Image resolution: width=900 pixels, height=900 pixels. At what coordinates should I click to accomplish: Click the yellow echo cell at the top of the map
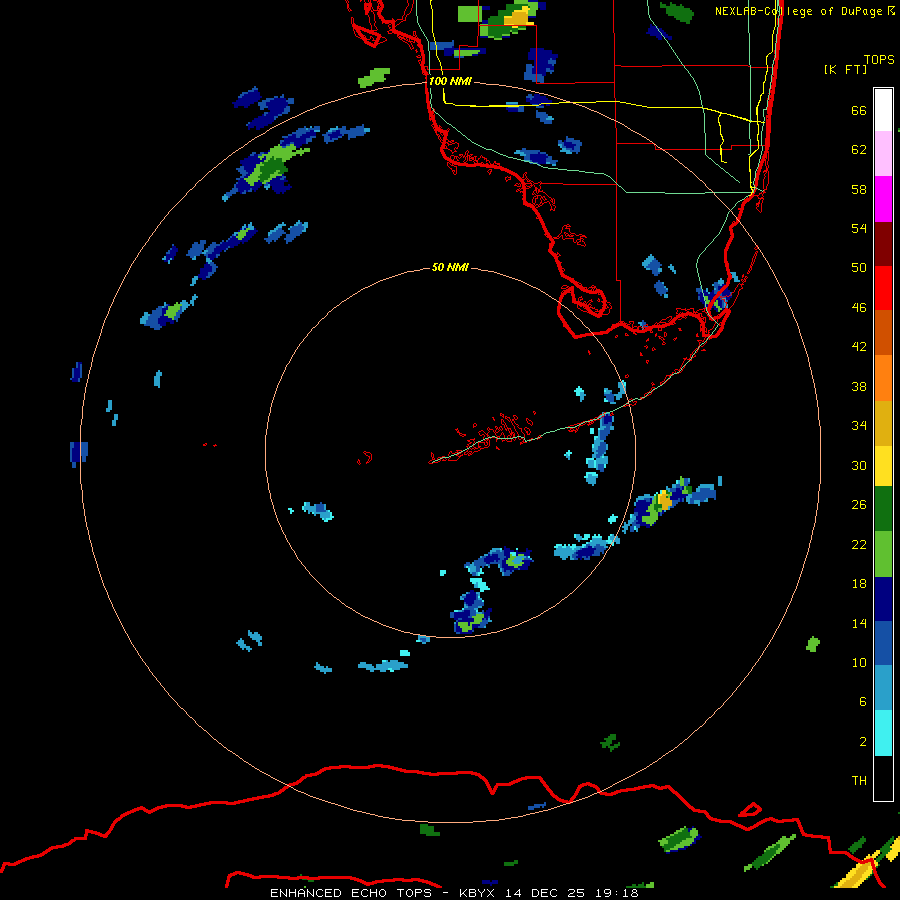click(519, 18)
